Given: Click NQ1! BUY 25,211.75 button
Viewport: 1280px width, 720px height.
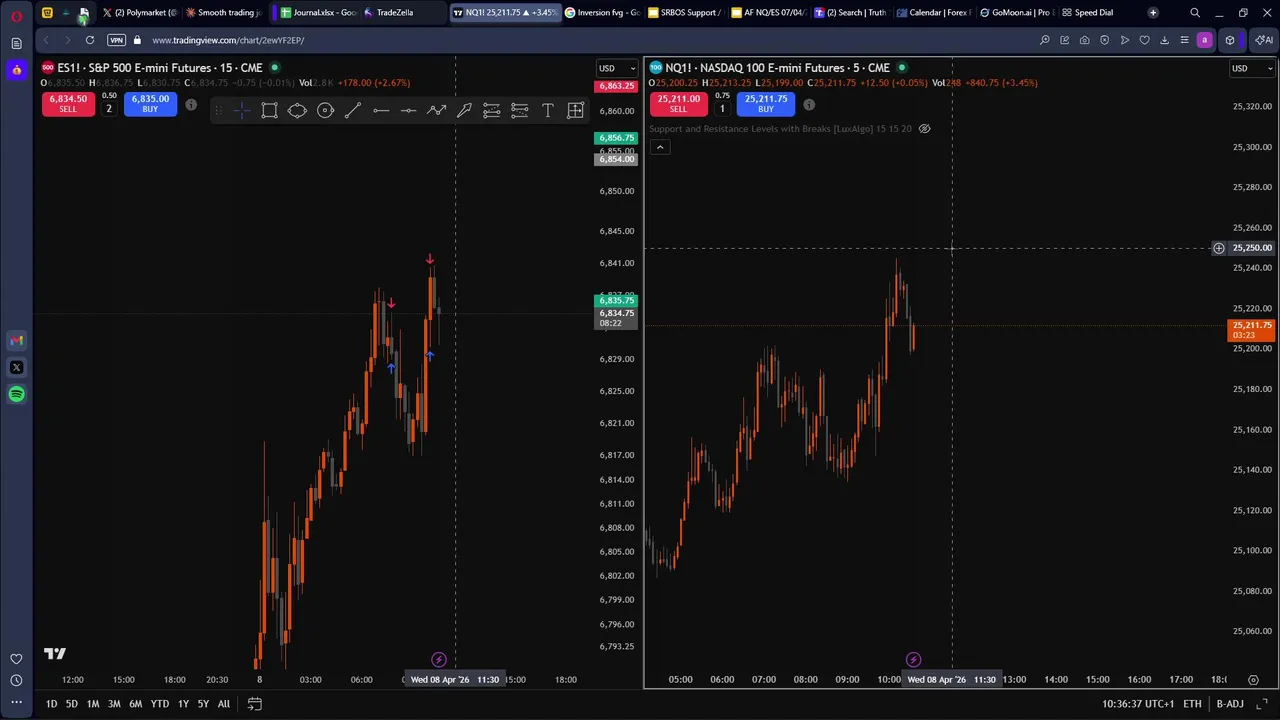Looking at the screenshot, I should click(x=766, y=104).
